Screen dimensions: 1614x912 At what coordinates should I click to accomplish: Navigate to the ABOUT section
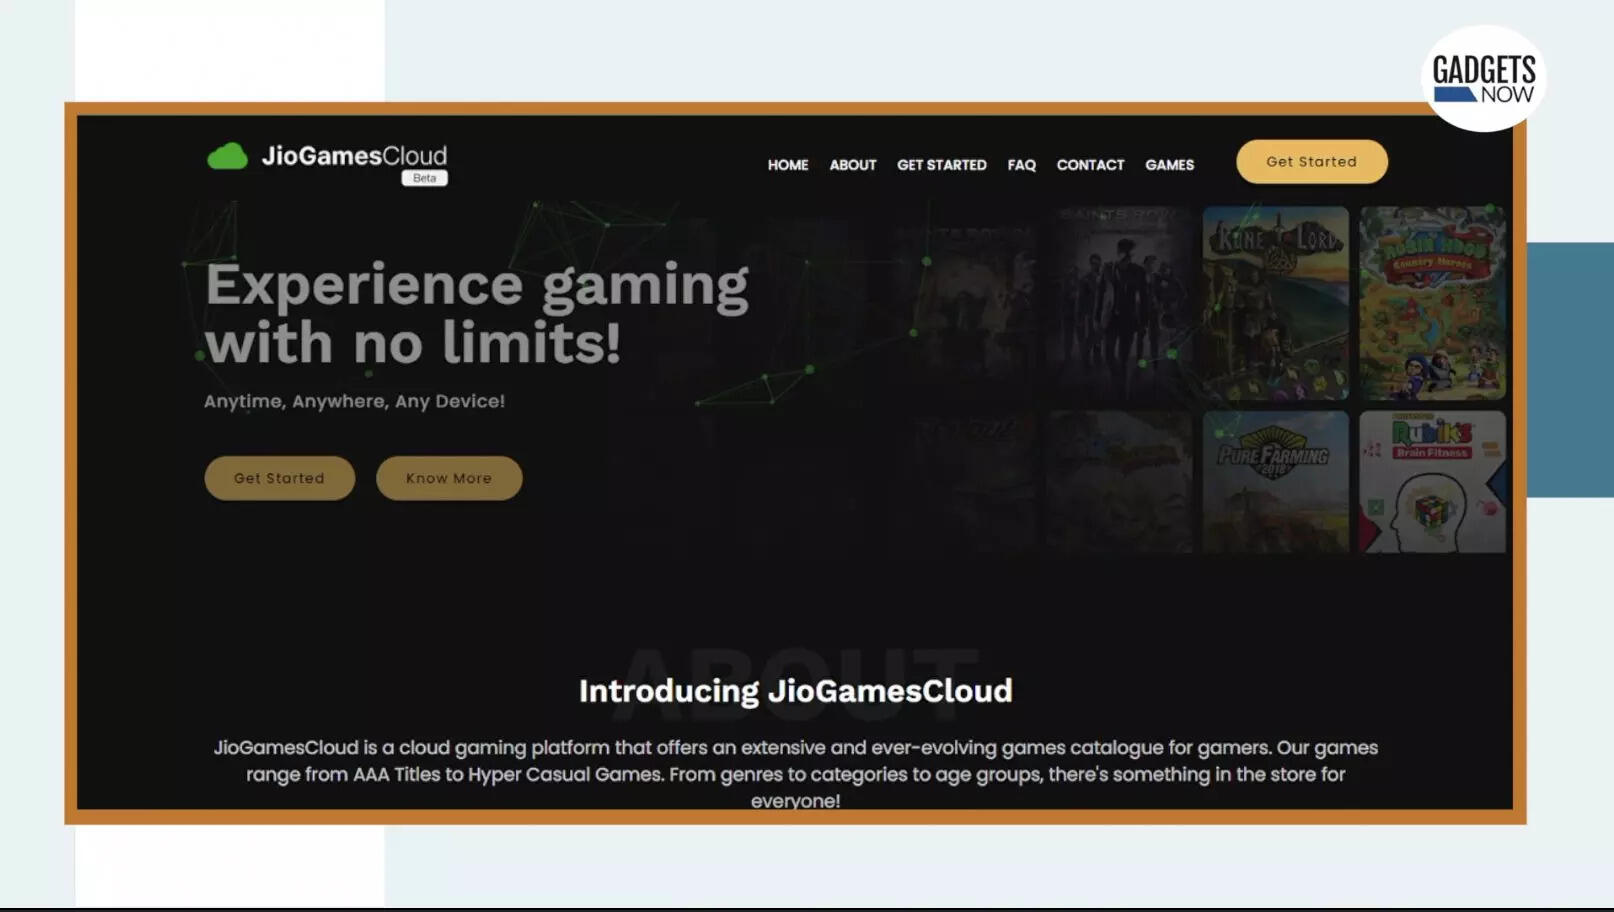pos(852,164)
